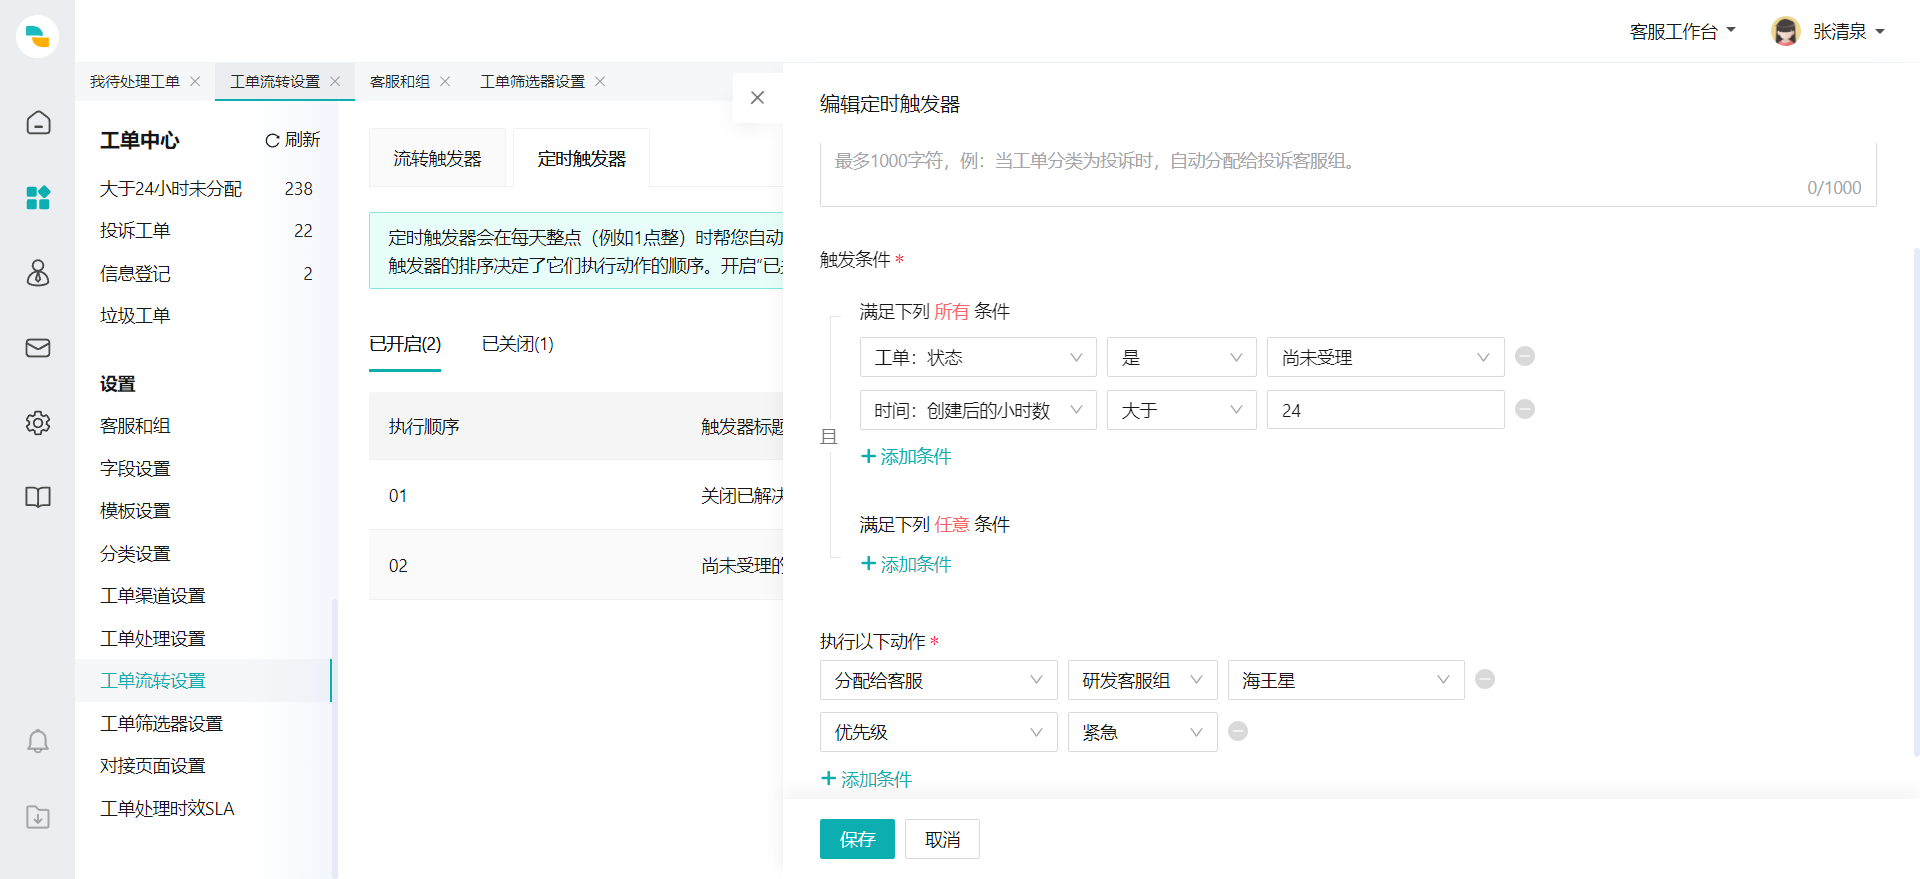Image resolution: width=1920 pixels, height=879 pixels.
Task: Go to 客服和组 settings
Action: click(135, 426)
